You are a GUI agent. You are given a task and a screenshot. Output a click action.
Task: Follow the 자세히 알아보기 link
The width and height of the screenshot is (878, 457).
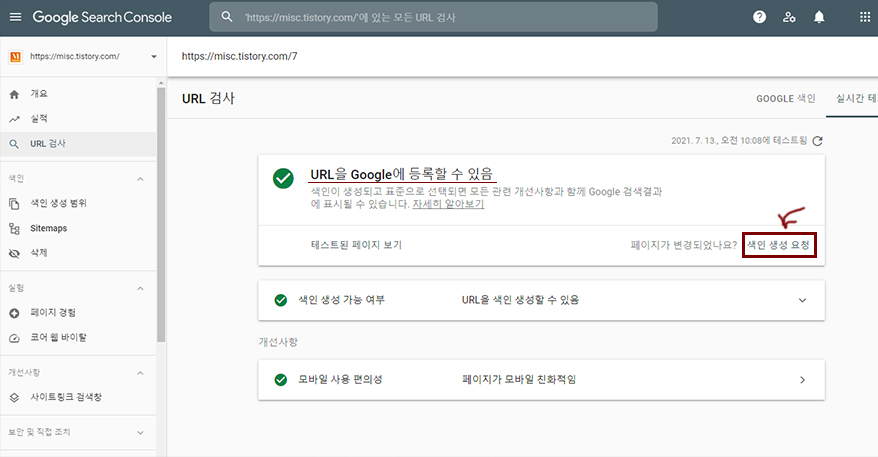point(448,204)
